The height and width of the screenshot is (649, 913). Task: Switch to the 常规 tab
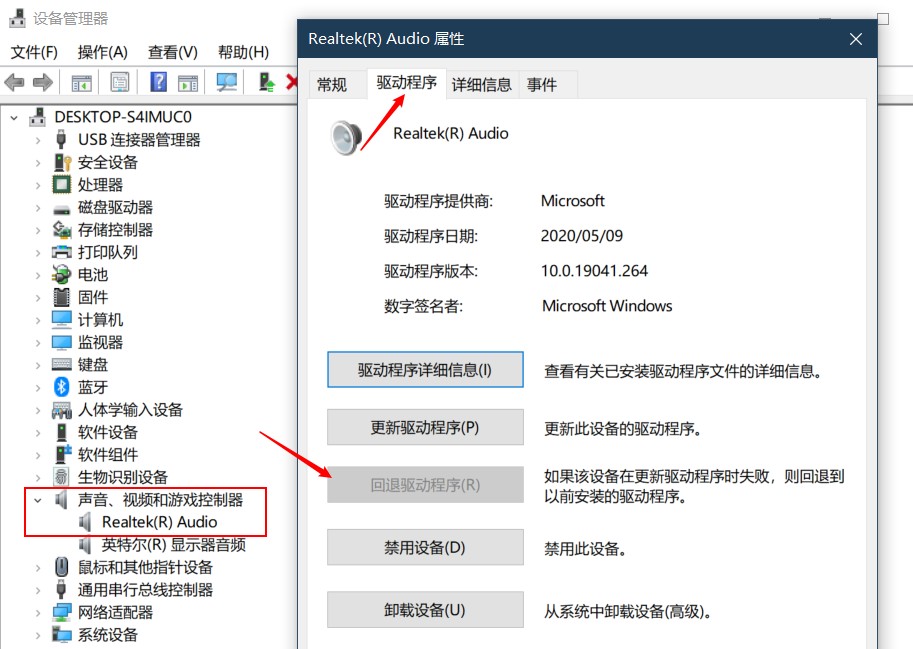[x=332, y=85]
